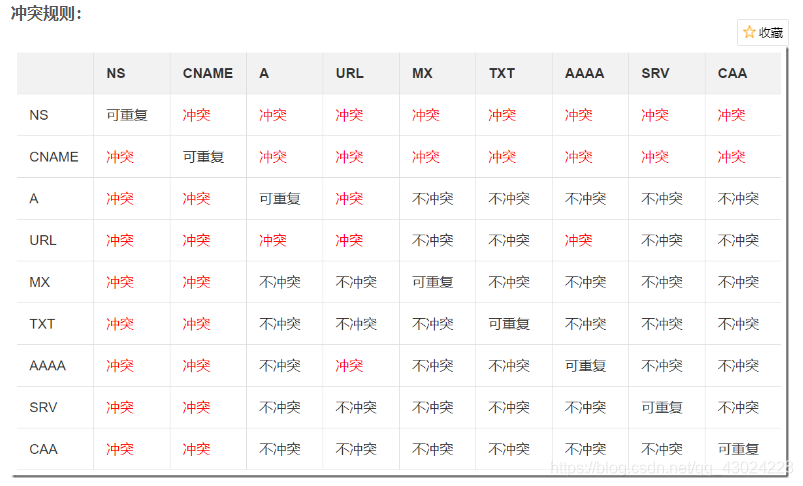
Task: Click the AAAA column header
Action: 584,73
